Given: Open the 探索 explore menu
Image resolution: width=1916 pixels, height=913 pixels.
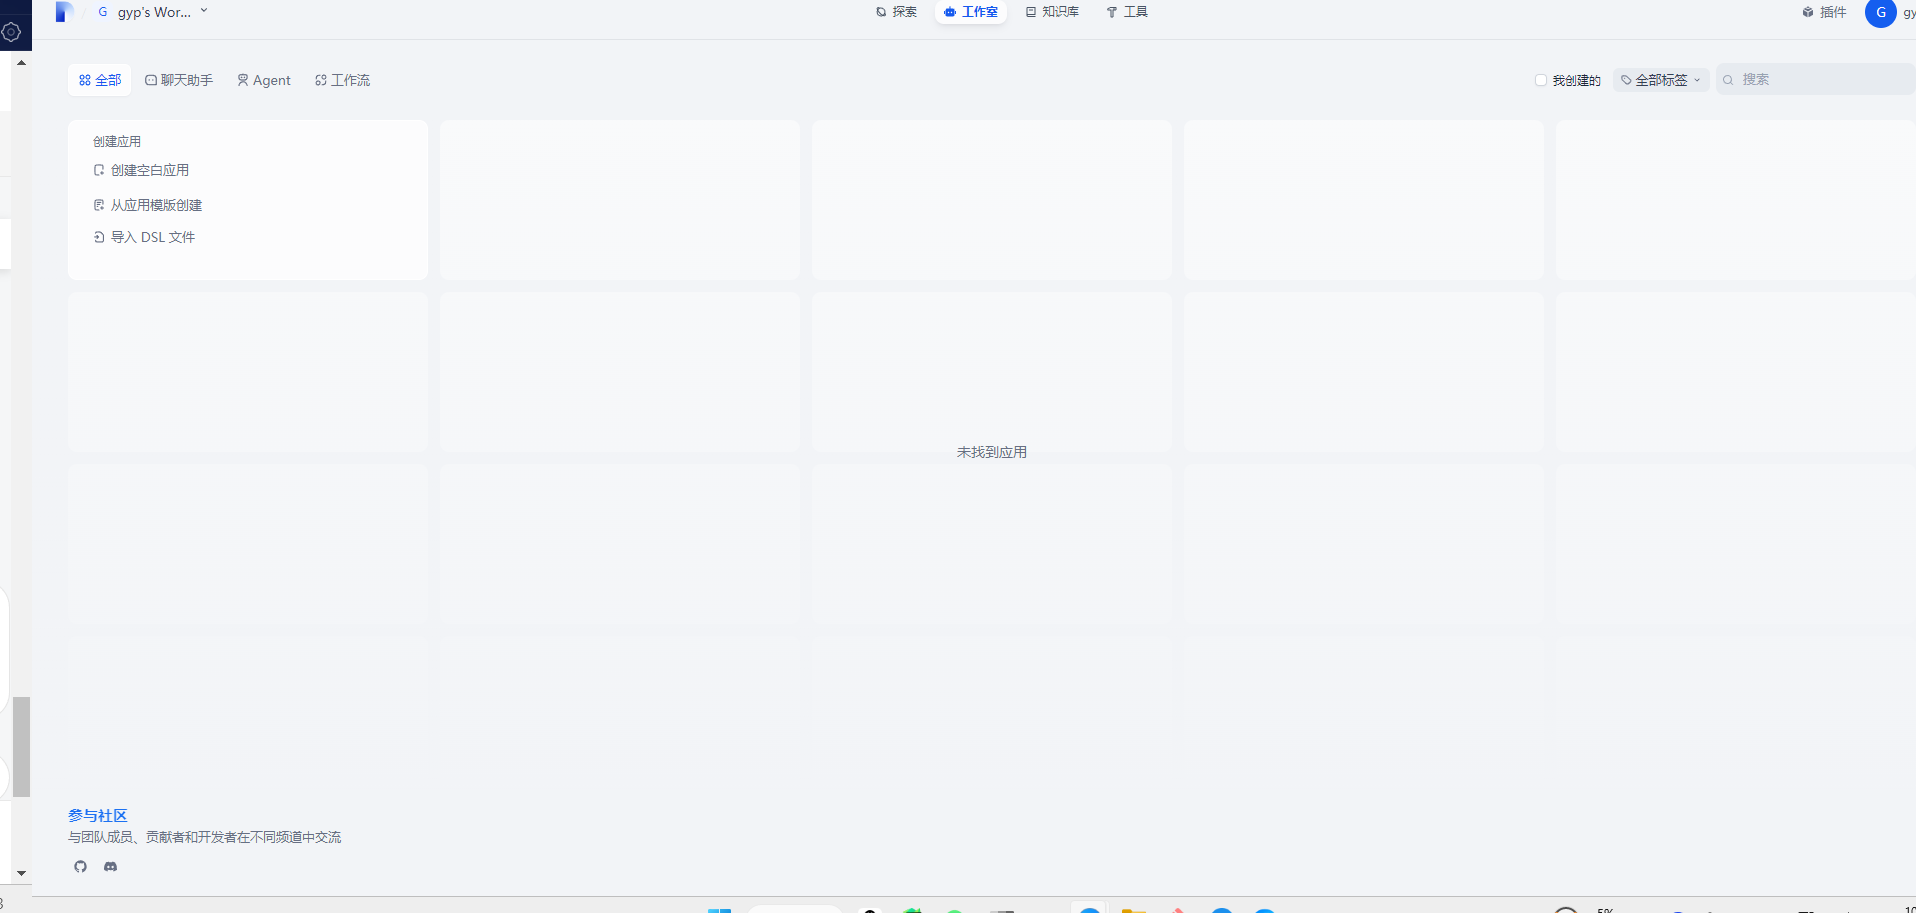Looking at the screenshot, I should click(x=896, y=12).
